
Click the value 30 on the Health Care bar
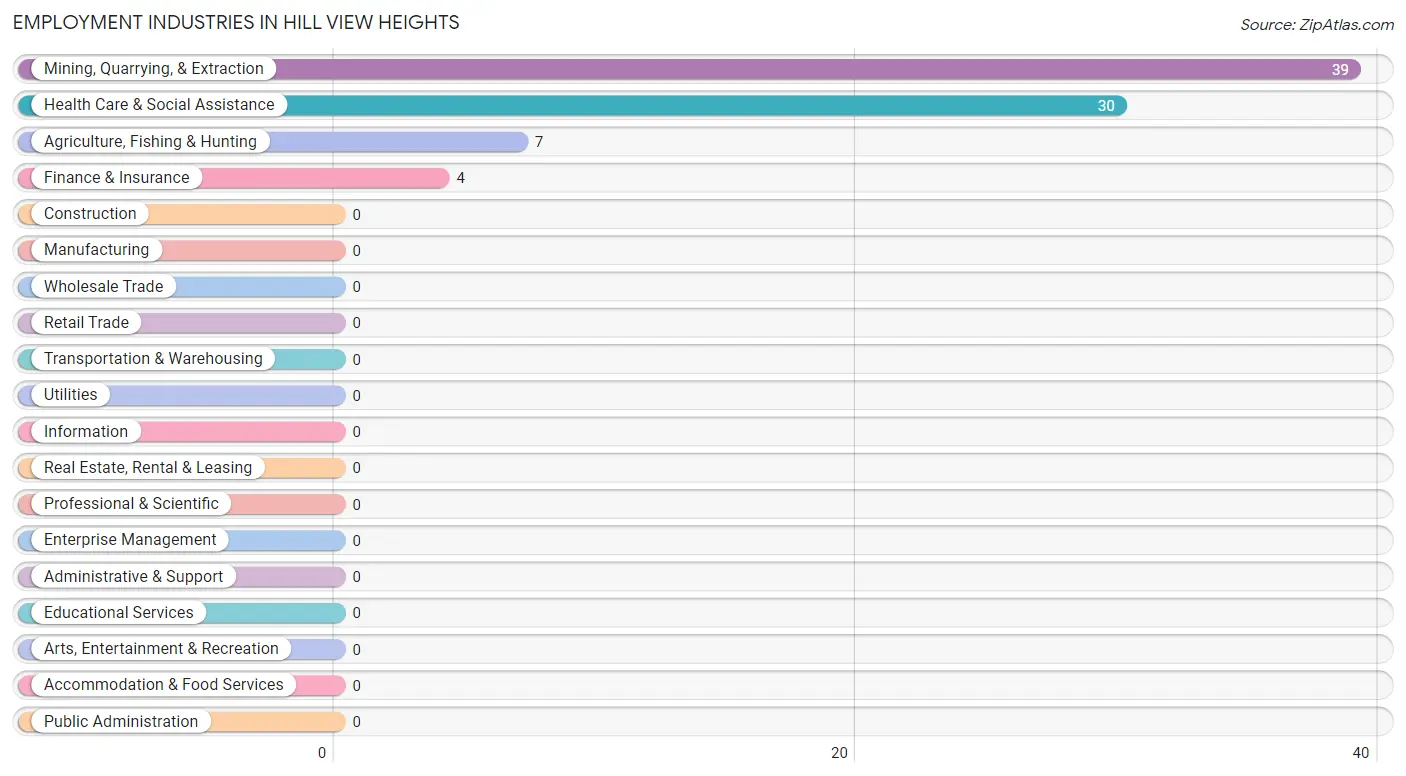[1106, 106]
